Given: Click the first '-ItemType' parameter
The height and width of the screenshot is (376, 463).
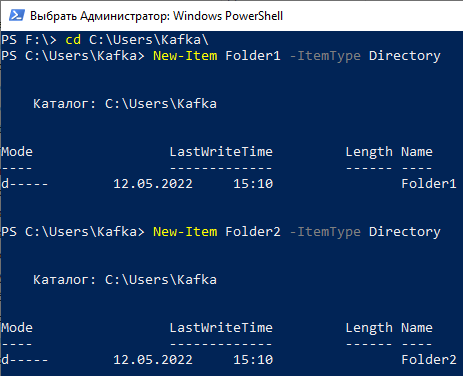Looking at the screenshot, I should pyautogui.click(x=325, y=56).
